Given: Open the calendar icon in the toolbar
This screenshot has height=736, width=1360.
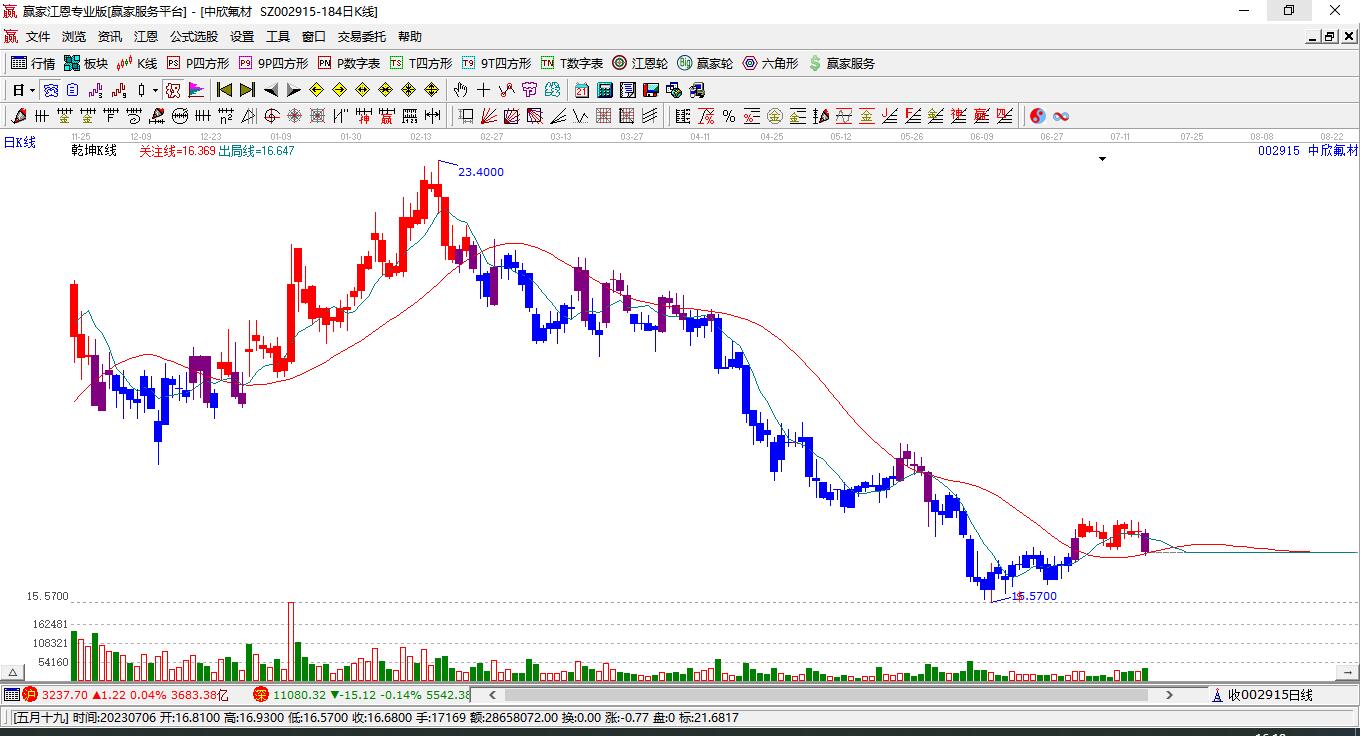Looking at the screenshot, I should 581,90.
